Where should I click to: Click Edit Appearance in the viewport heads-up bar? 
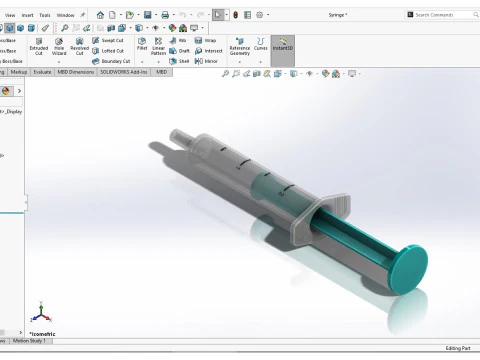coord(325,74)
